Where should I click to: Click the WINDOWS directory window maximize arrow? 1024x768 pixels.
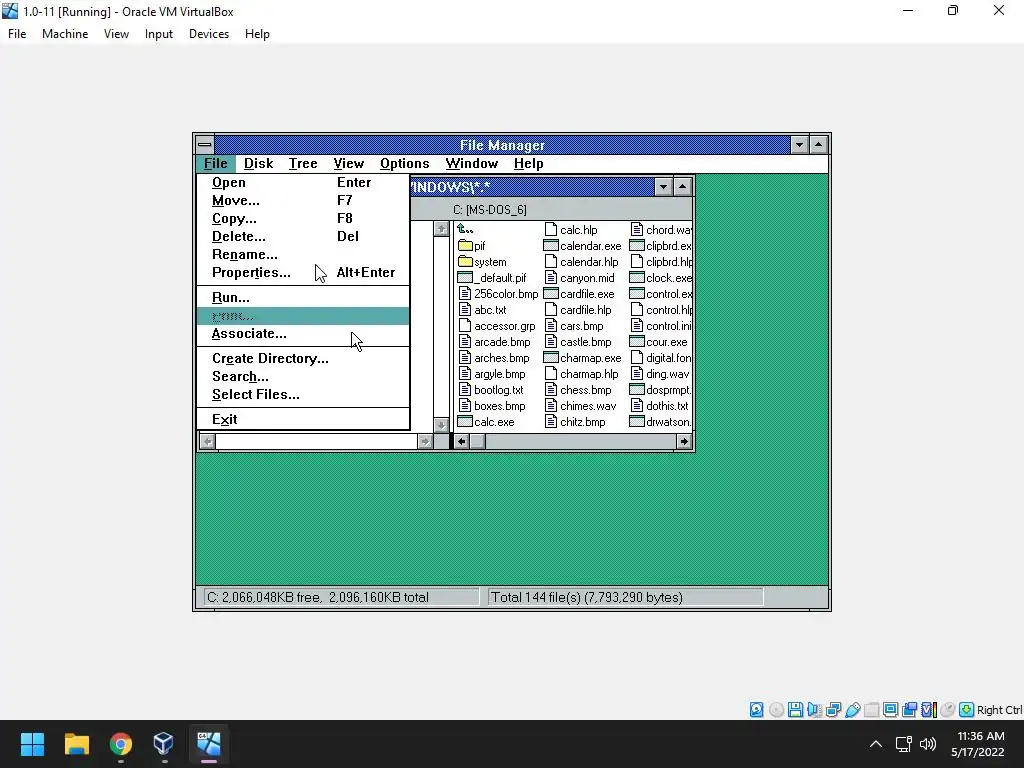coord(682,187)
